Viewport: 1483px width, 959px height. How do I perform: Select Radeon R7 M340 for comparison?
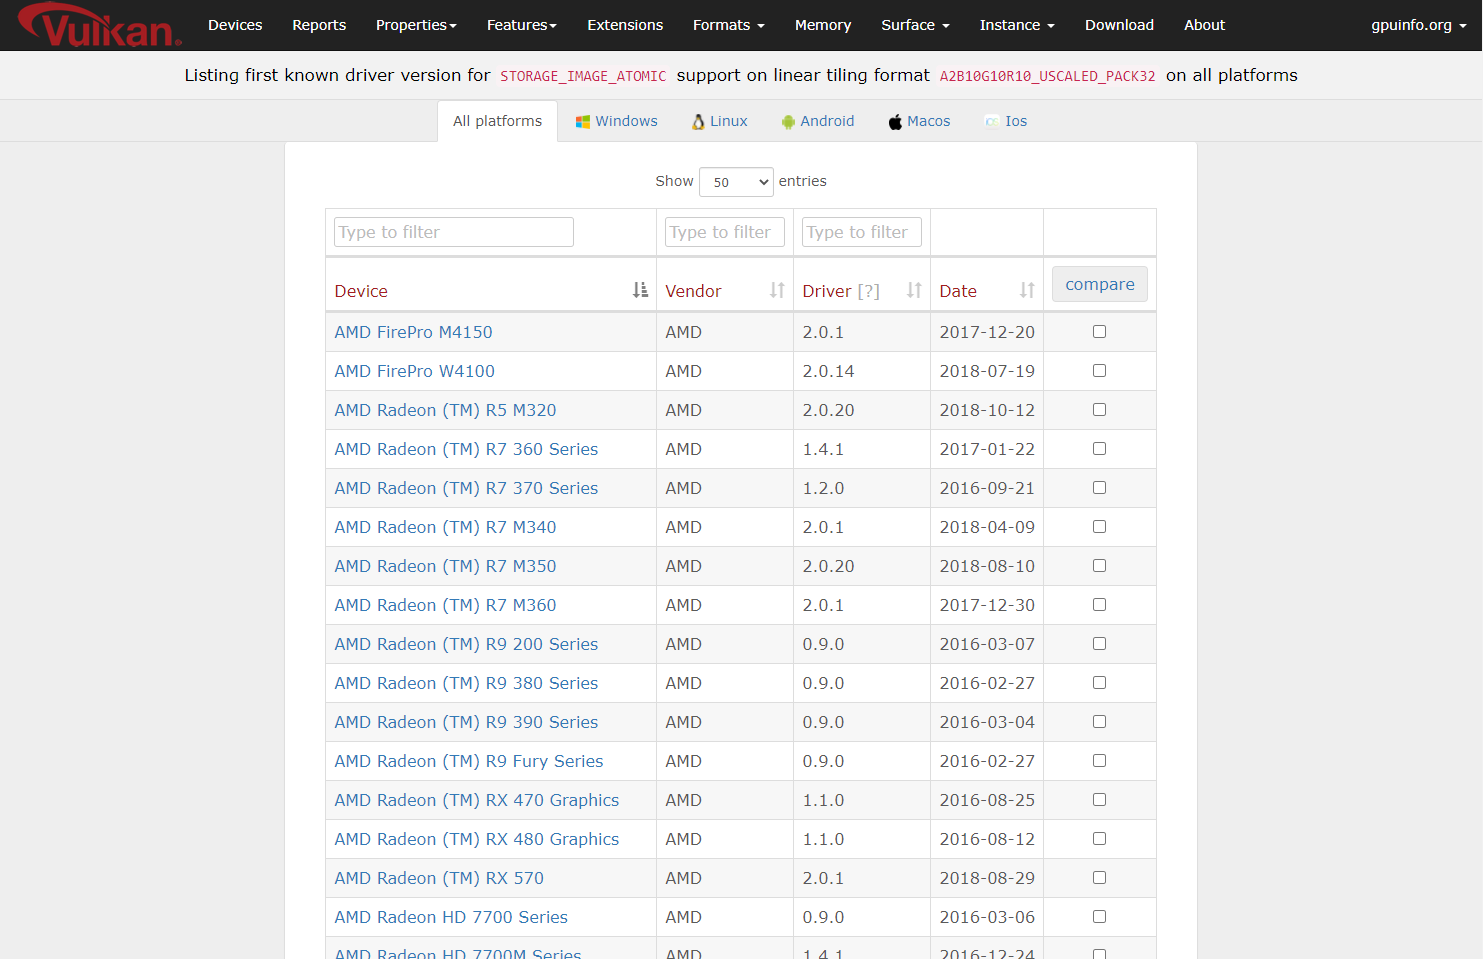[x=1099, y=526]
